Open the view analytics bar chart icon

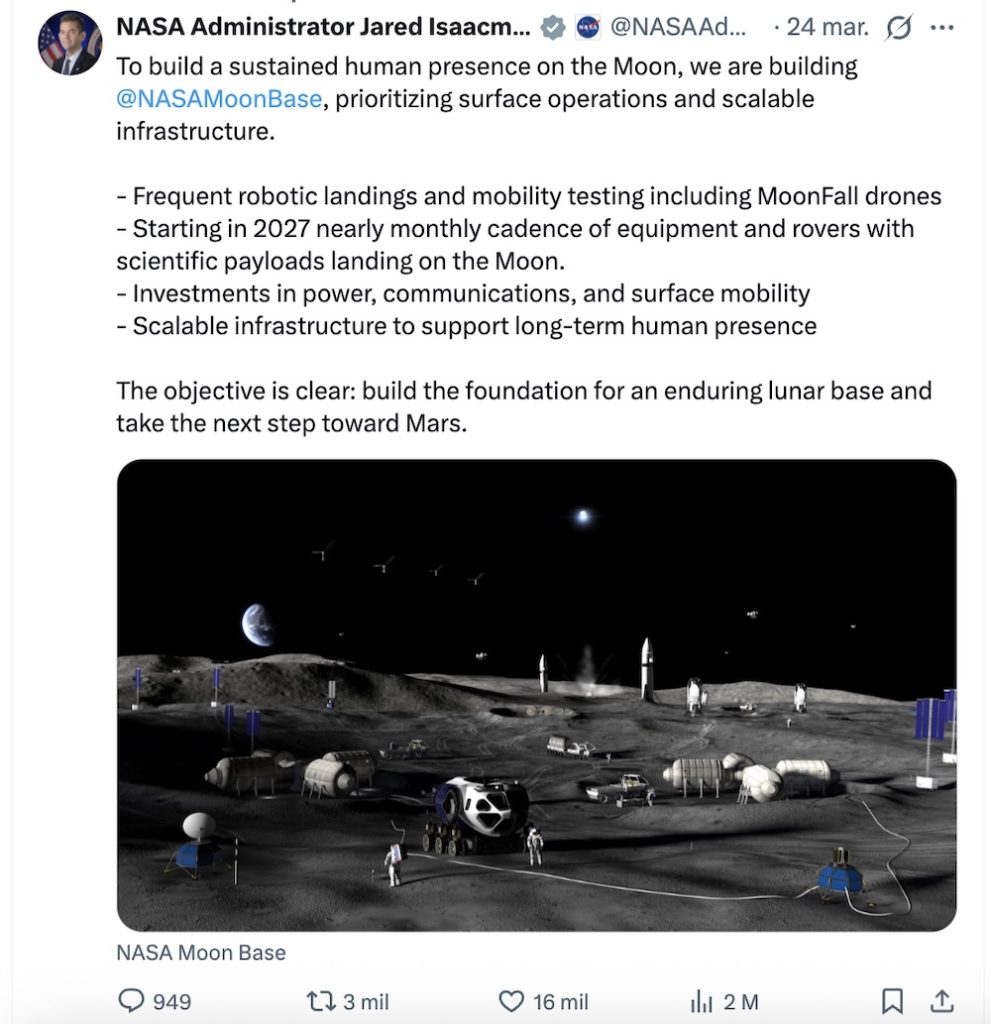701,1000
